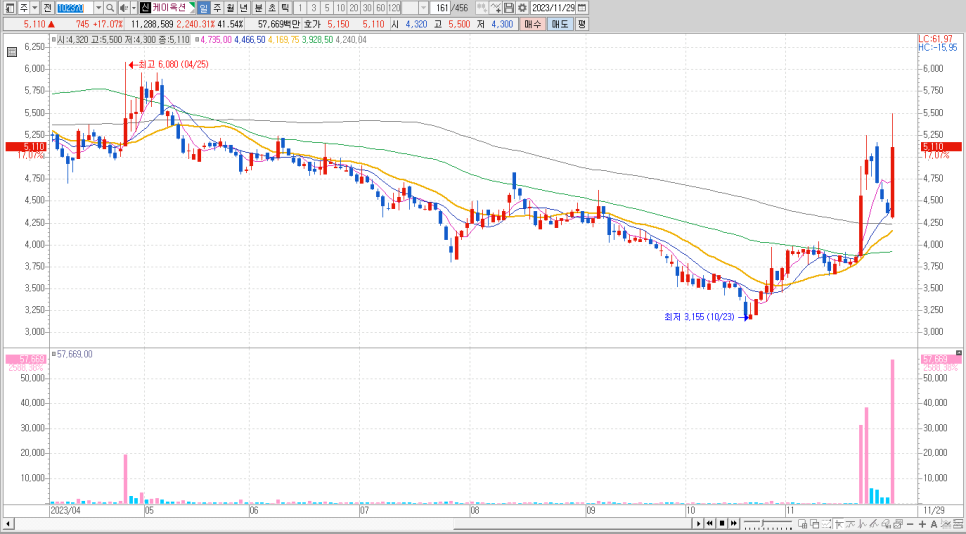The image size is (966, 534).
Task: Stop the chart replay
Action: pos(721,524)
